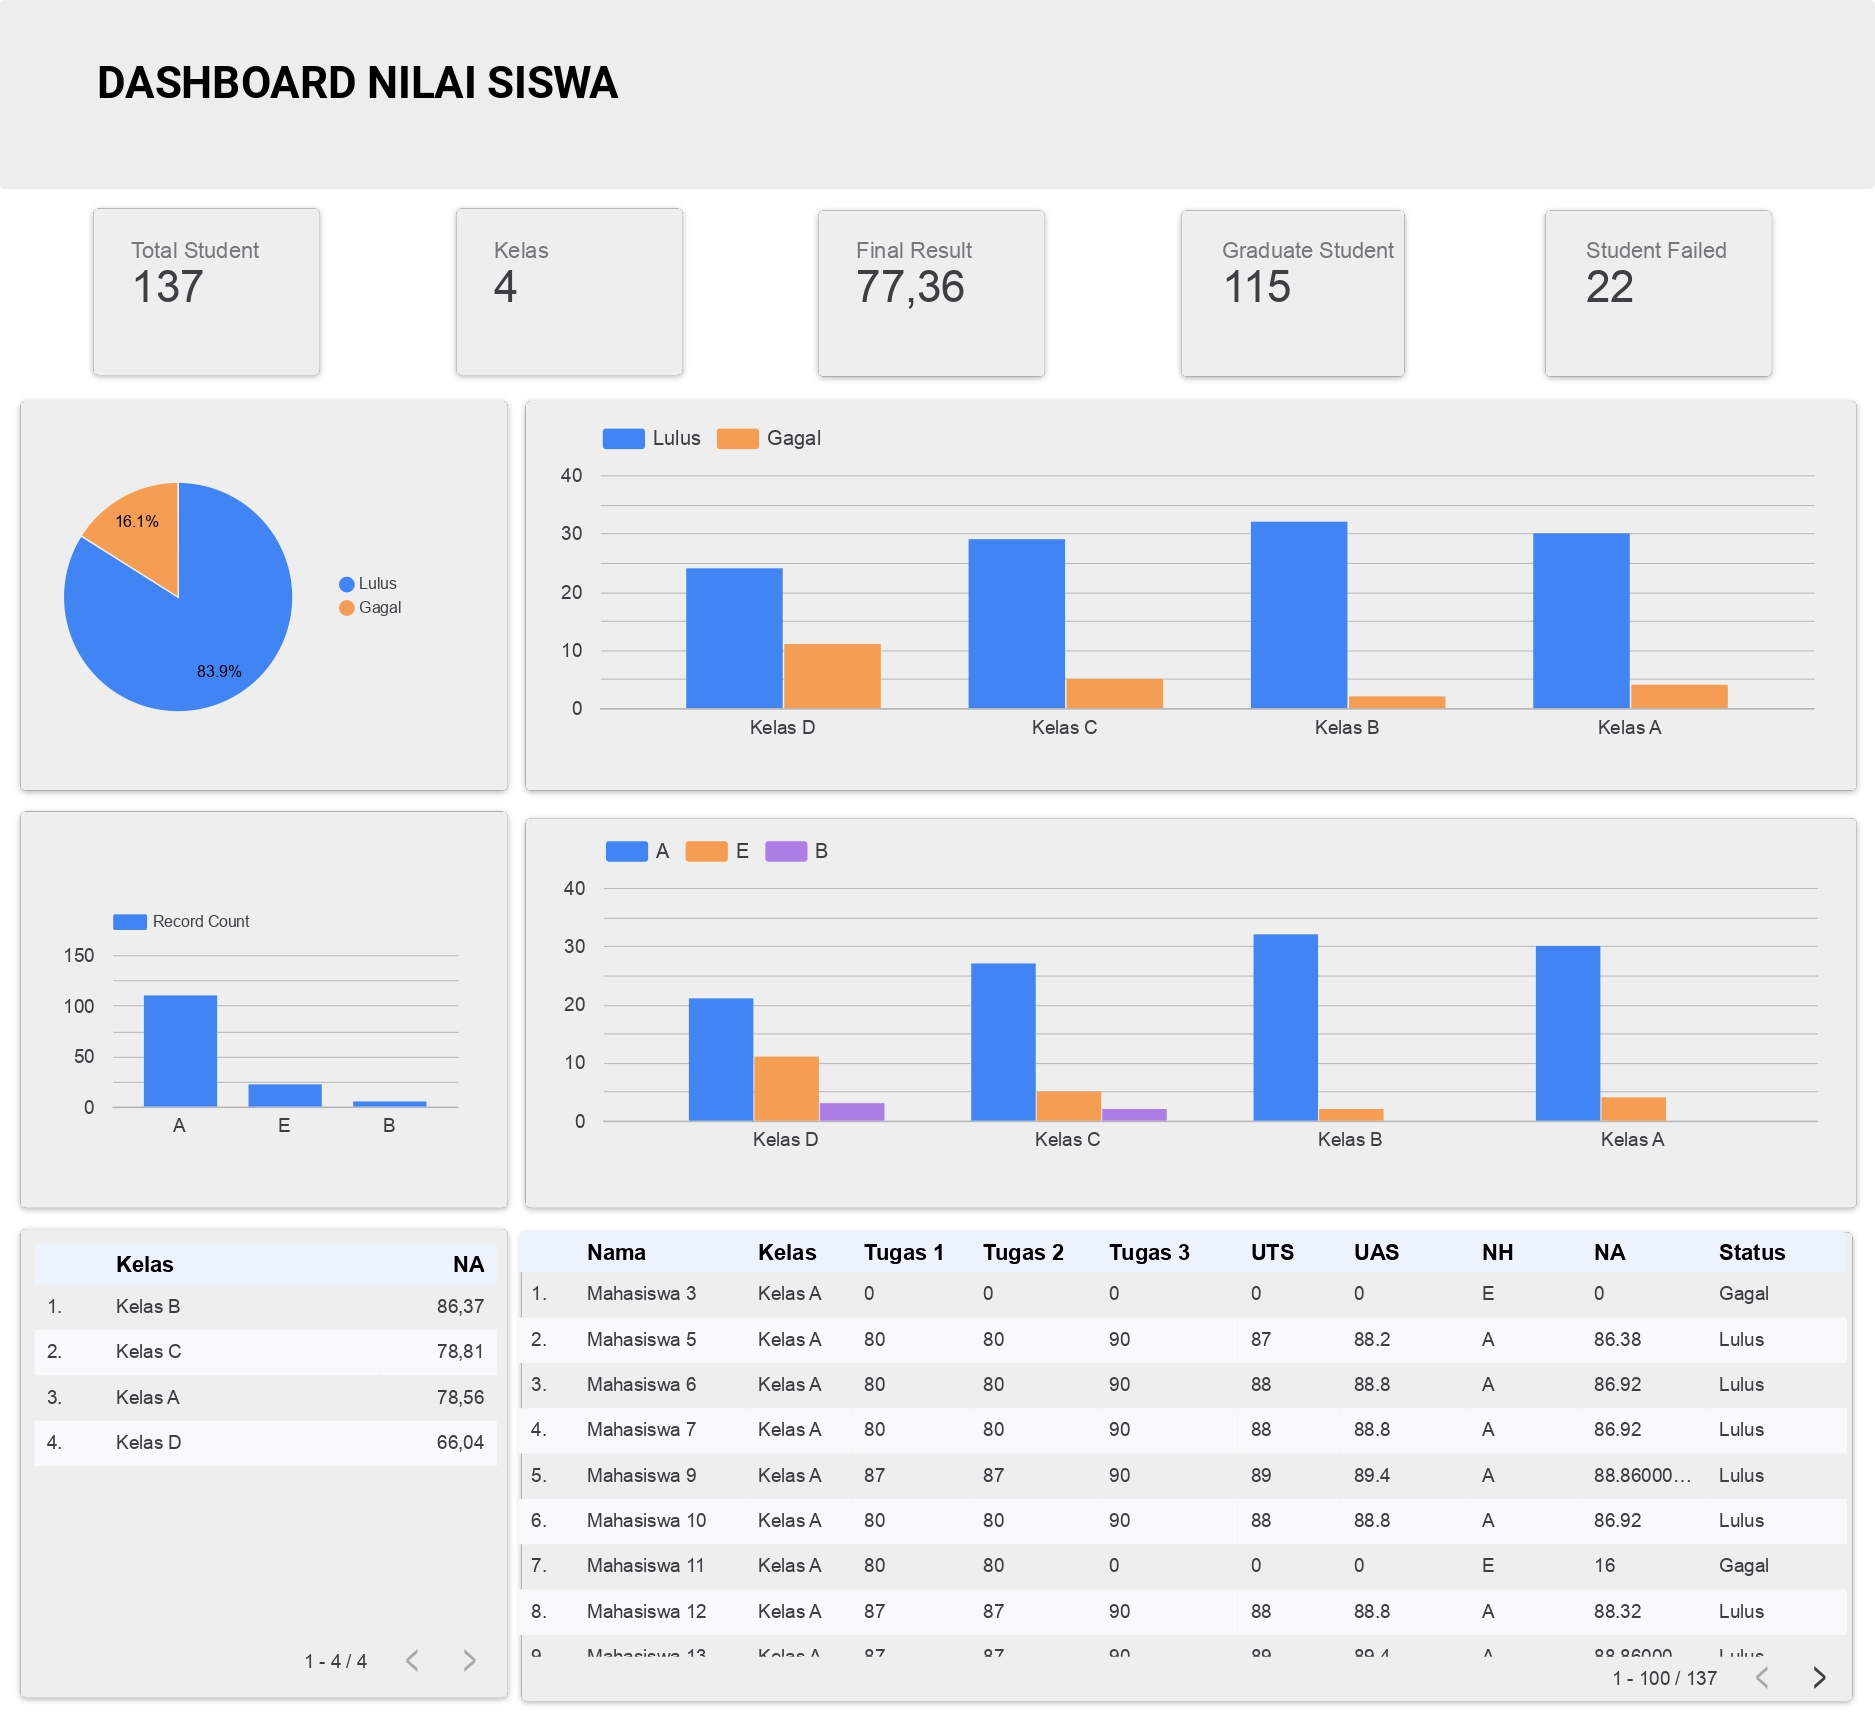Sort the table by the Nama column header
Viewport: 1875px width, 1719px height.
coord(616,1251)
